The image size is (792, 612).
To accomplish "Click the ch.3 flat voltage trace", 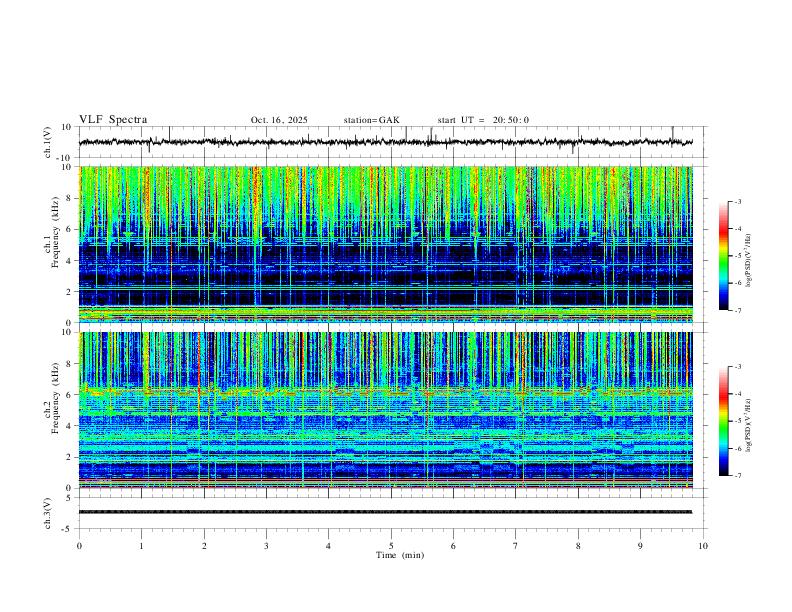I will [386, 512].
